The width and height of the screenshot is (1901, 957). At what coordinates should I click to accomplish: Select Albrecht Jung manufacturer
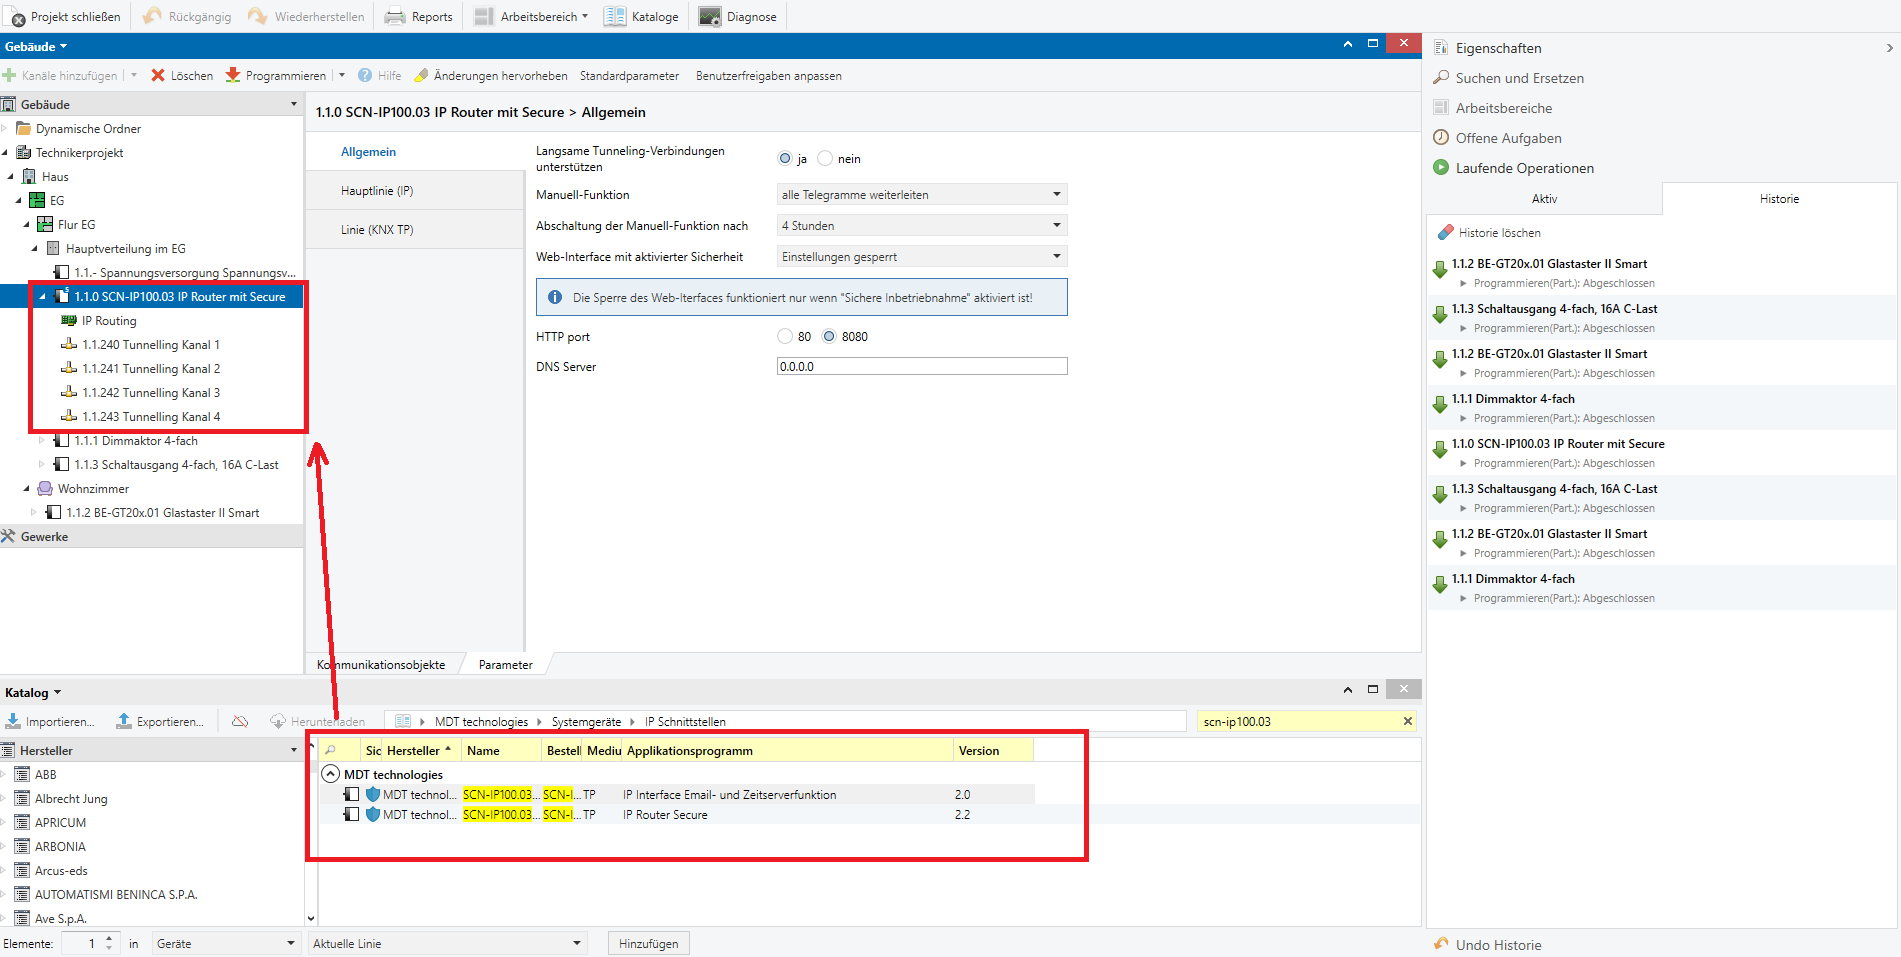(x=71, y=798)
